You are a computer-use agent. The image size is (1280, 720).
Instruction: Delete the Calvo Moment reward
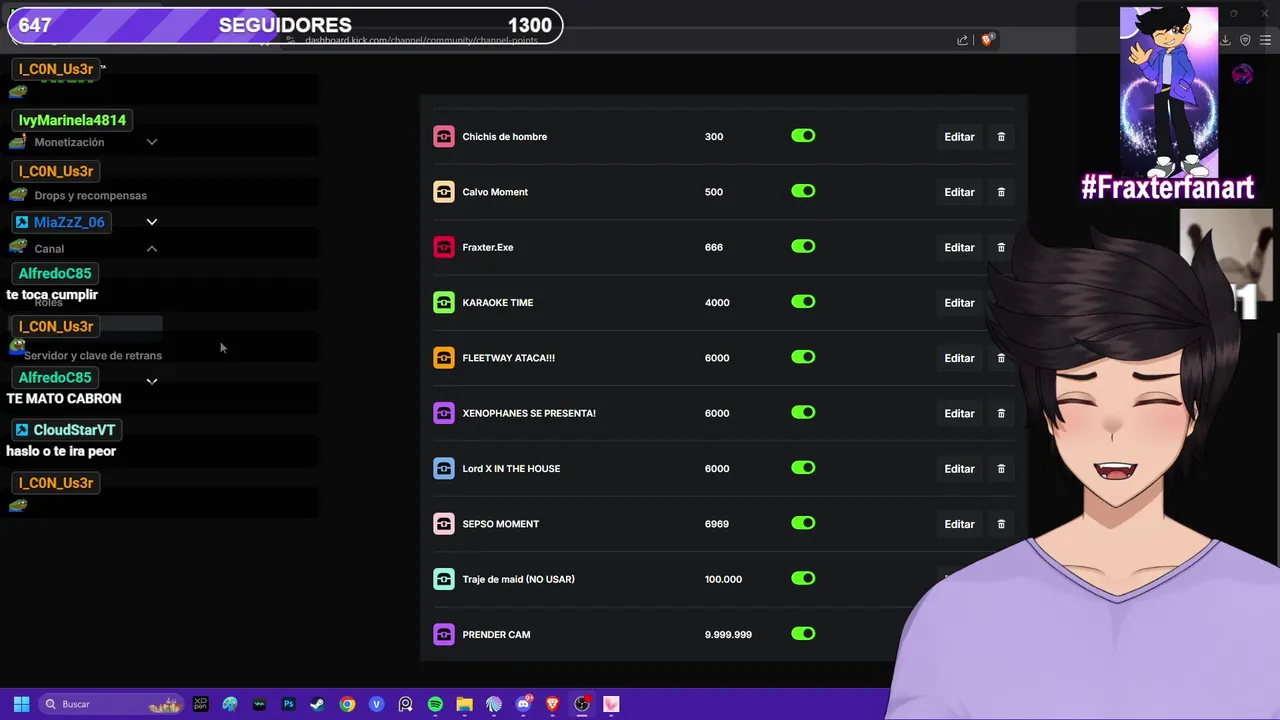click(1001, 192)
